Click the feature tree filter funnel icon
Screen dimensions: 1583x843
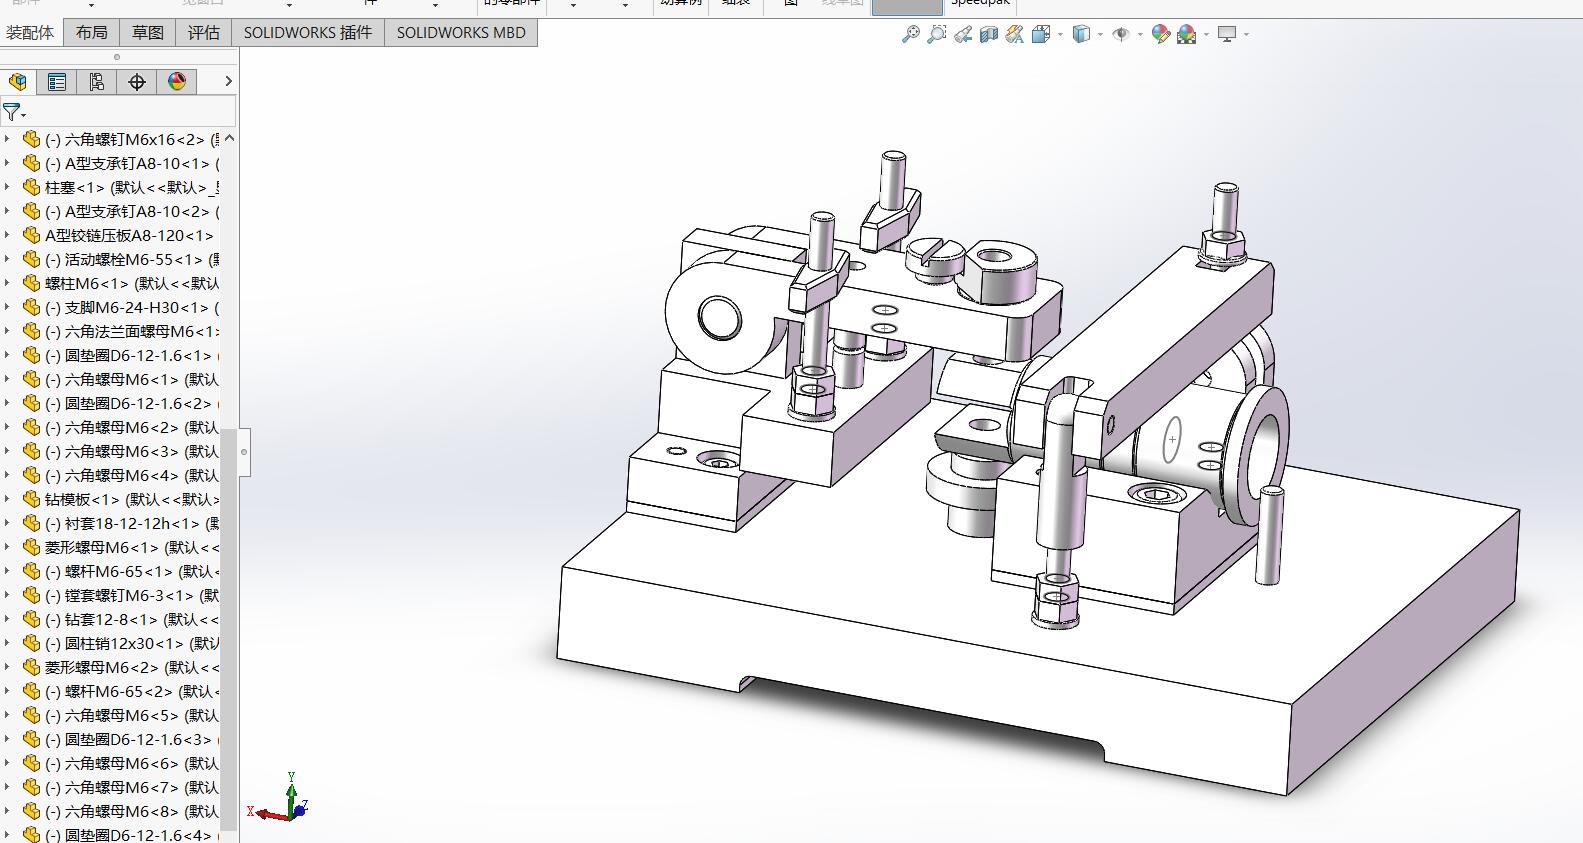(11, 112)
